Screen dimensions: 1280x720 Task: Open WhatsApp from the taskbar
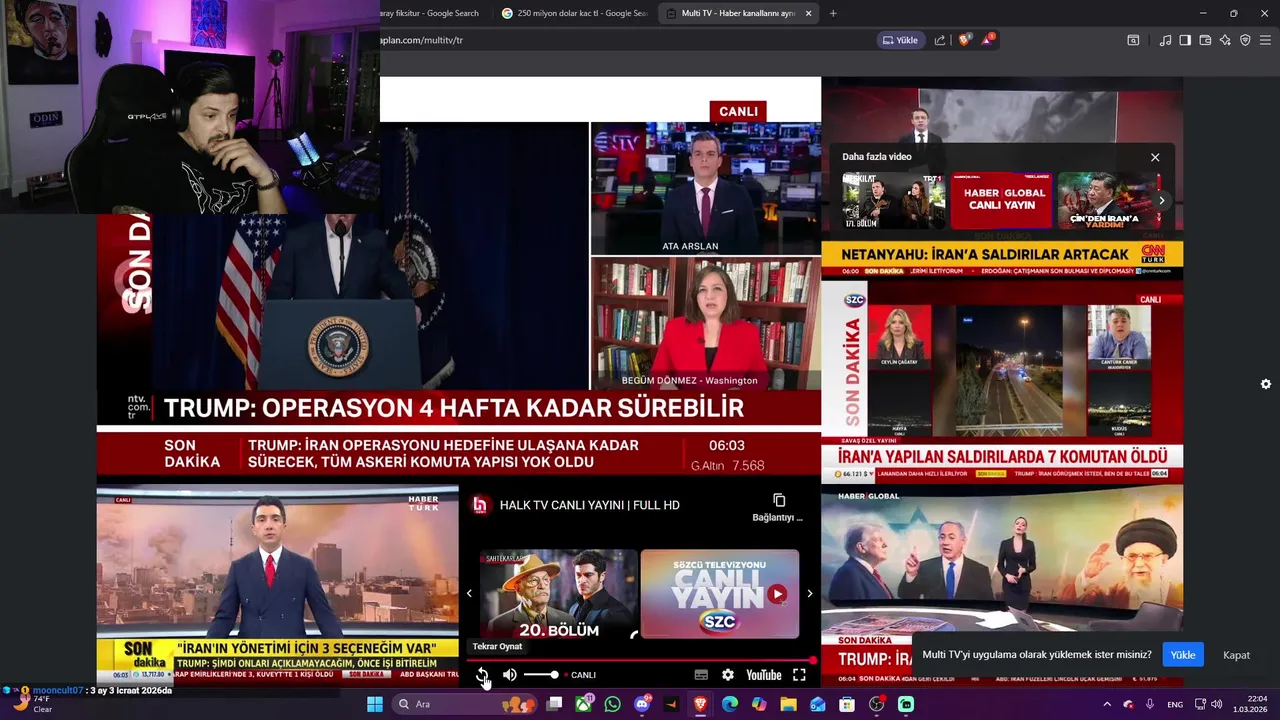[x=612, y=704]
